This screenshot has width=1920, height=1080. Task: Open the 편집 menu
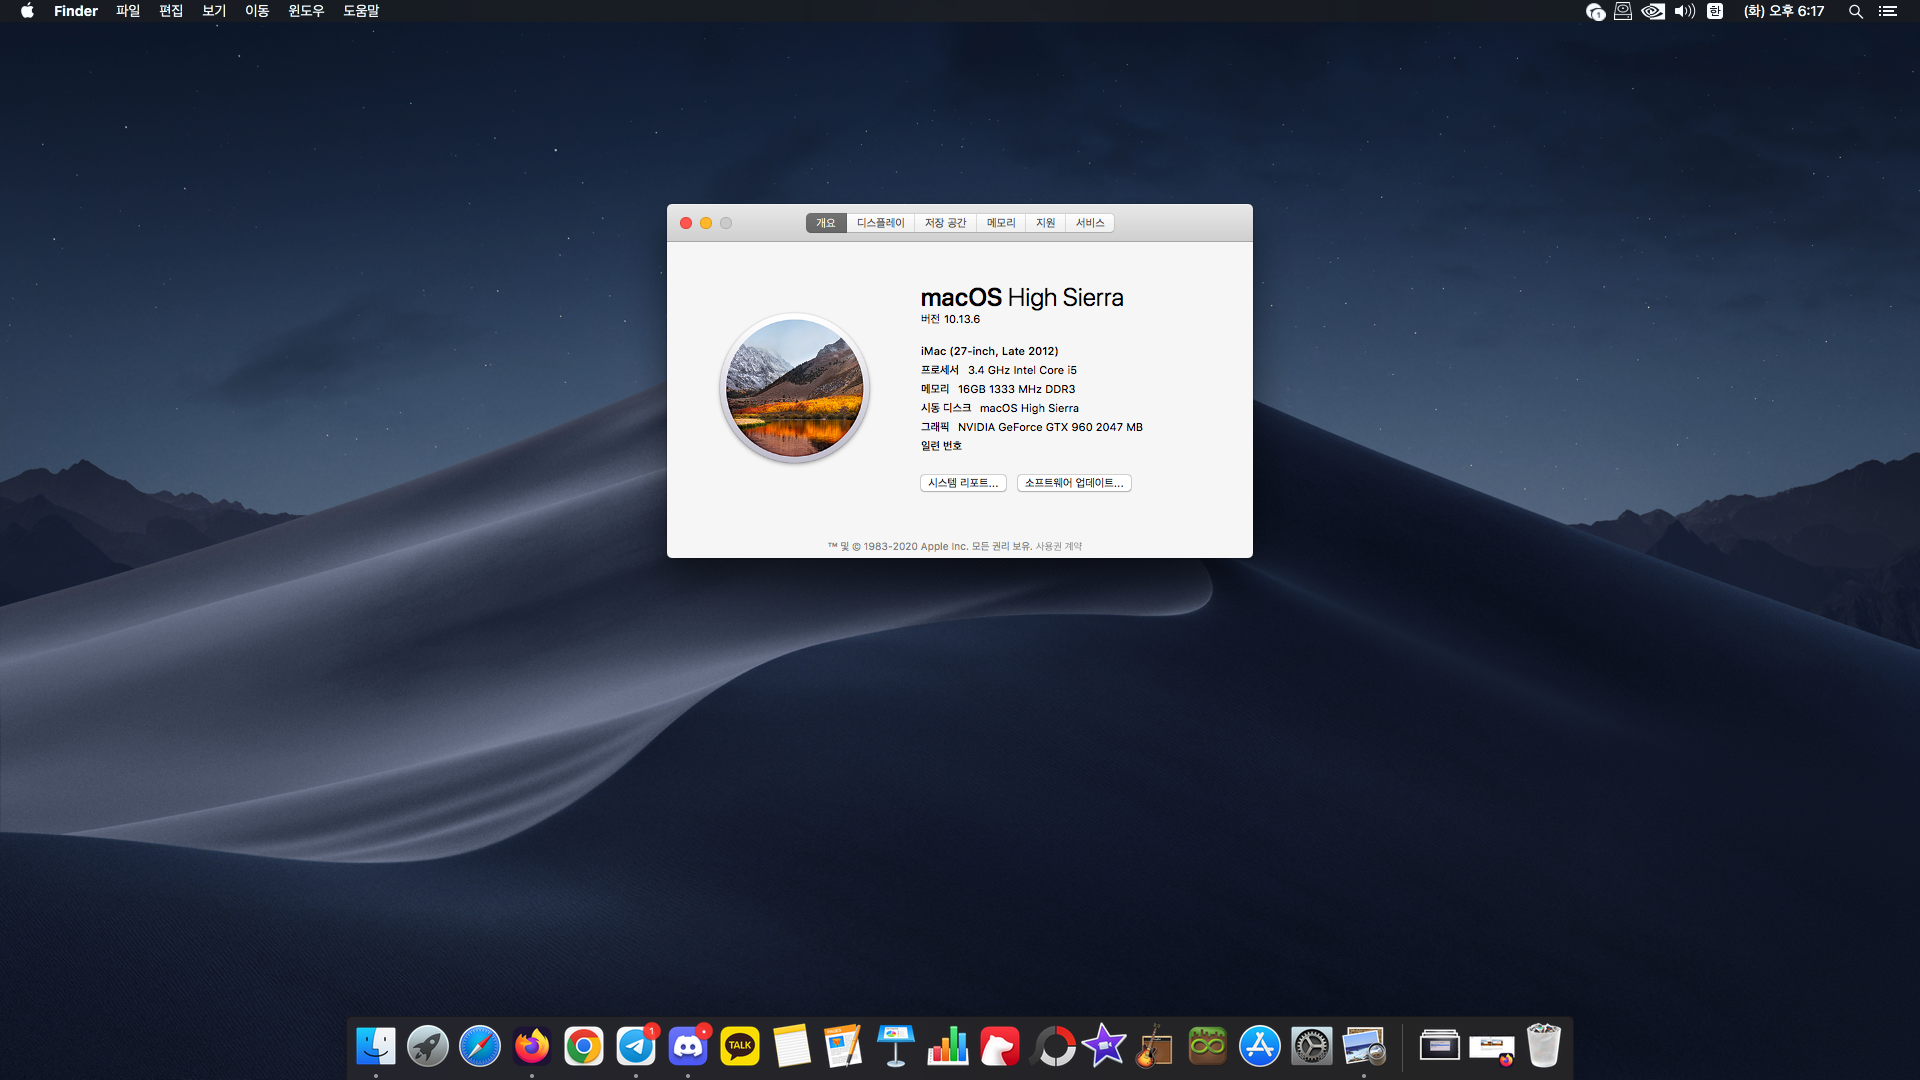click(171, 11)
